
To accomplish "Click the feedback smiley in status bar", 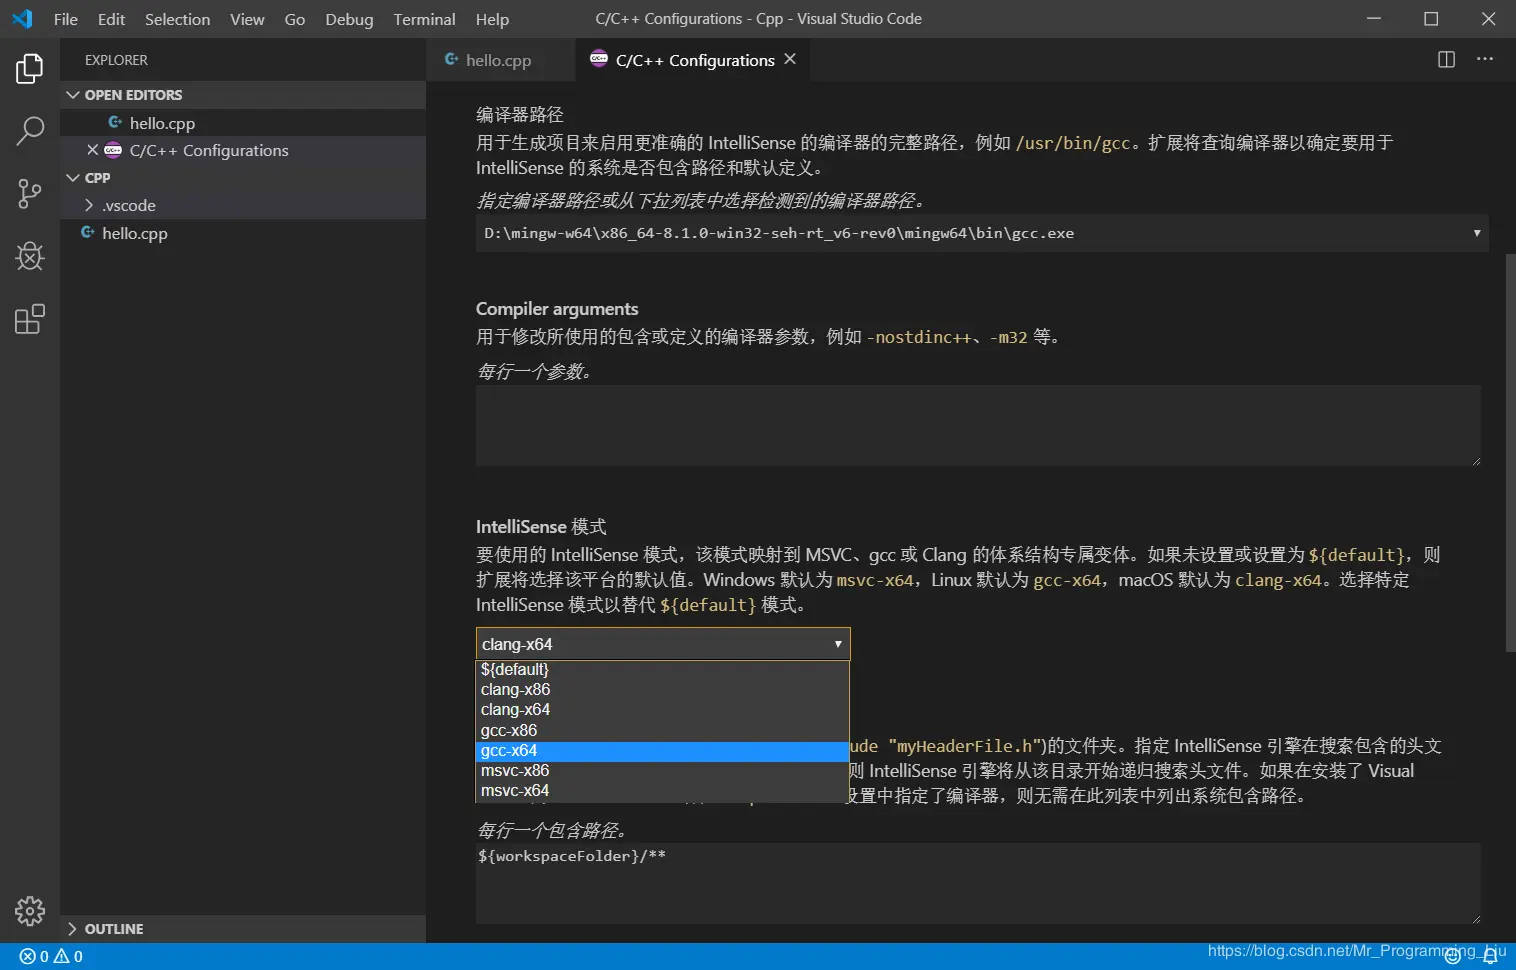I will point(1453,957).
